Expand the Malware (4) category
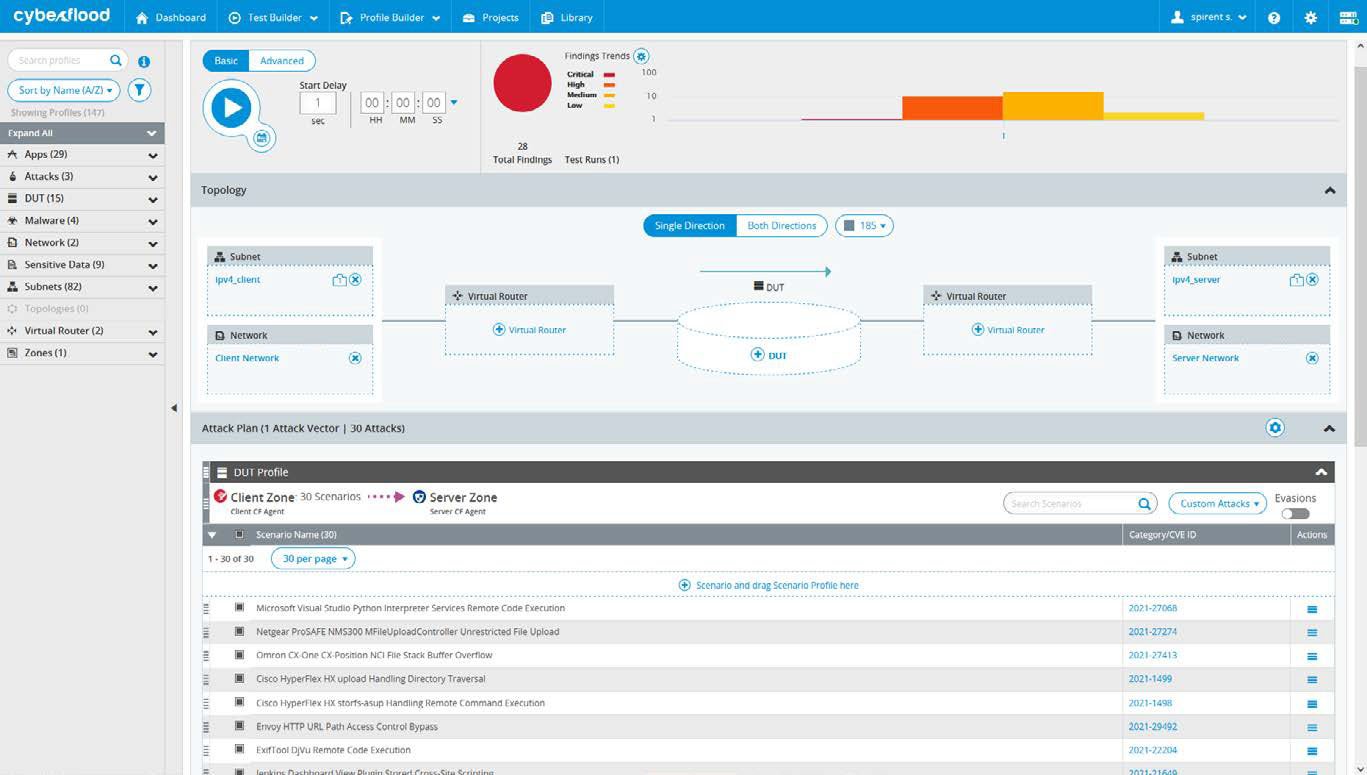Image resolution: width=1367 pixels, height=775 pixels. click(x=152, y=221)
